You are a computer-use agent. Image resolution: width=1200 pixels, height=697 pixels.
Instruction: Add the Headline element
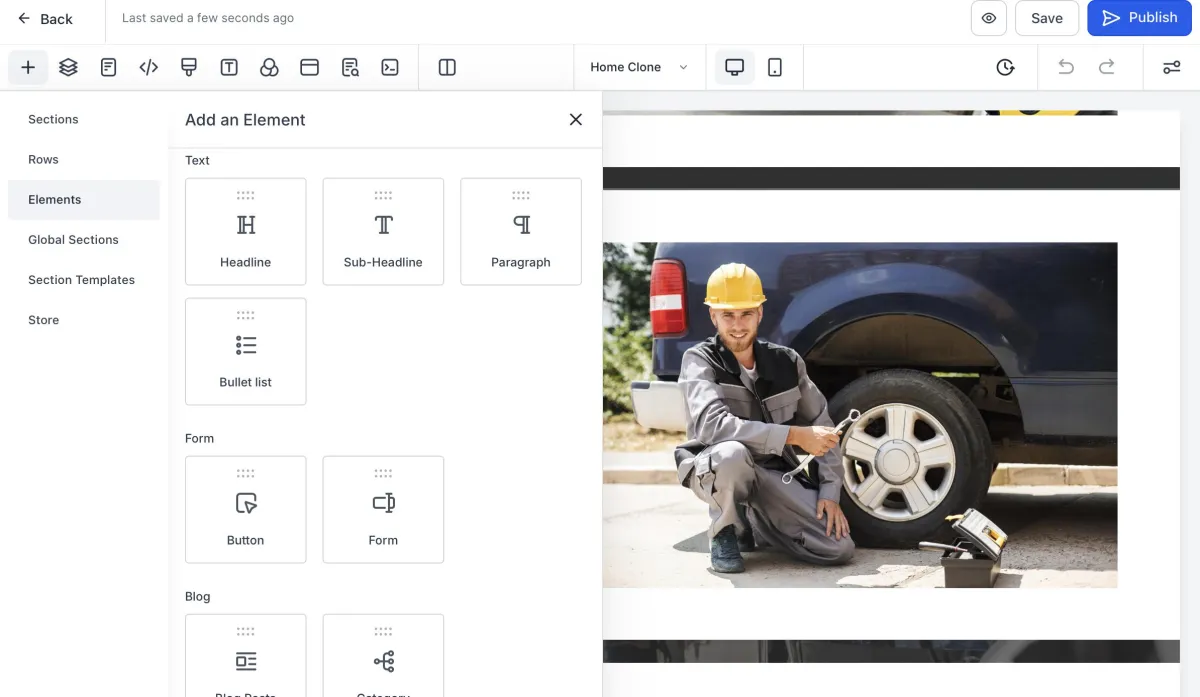point(246,232)
